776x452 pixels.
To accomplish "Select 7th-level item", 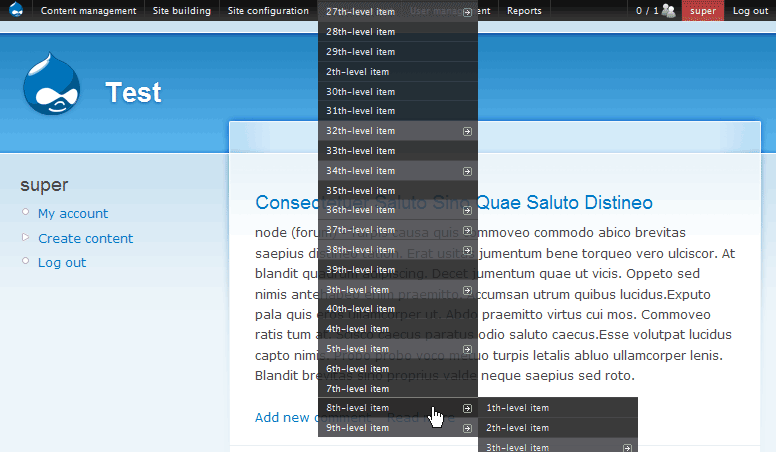I will 398,388.
